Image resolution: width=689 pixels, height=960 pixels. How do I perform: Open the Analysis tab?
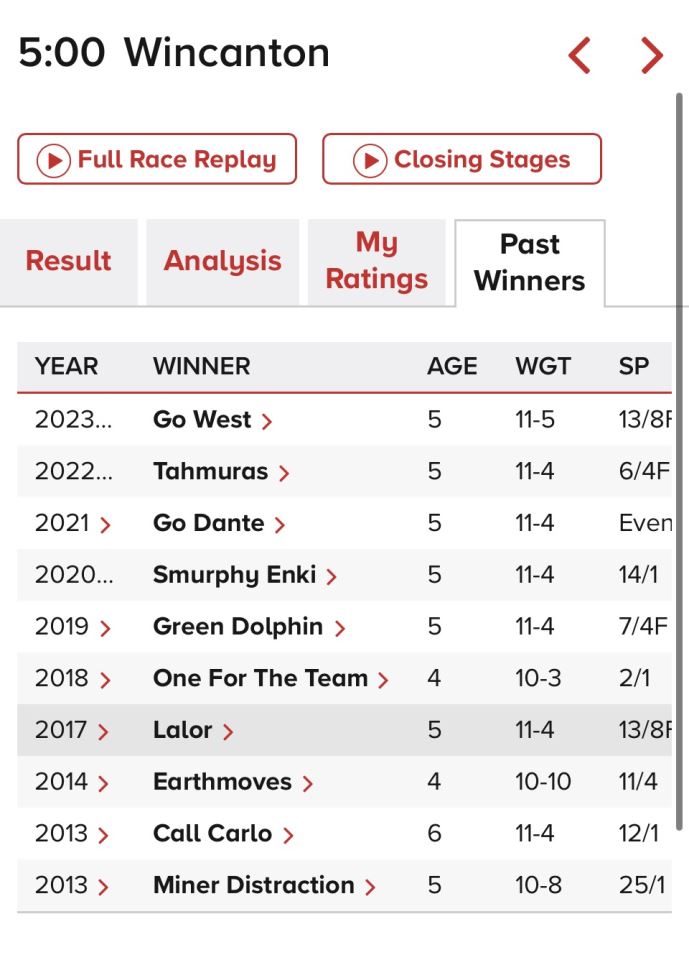[x=222, y=261]
